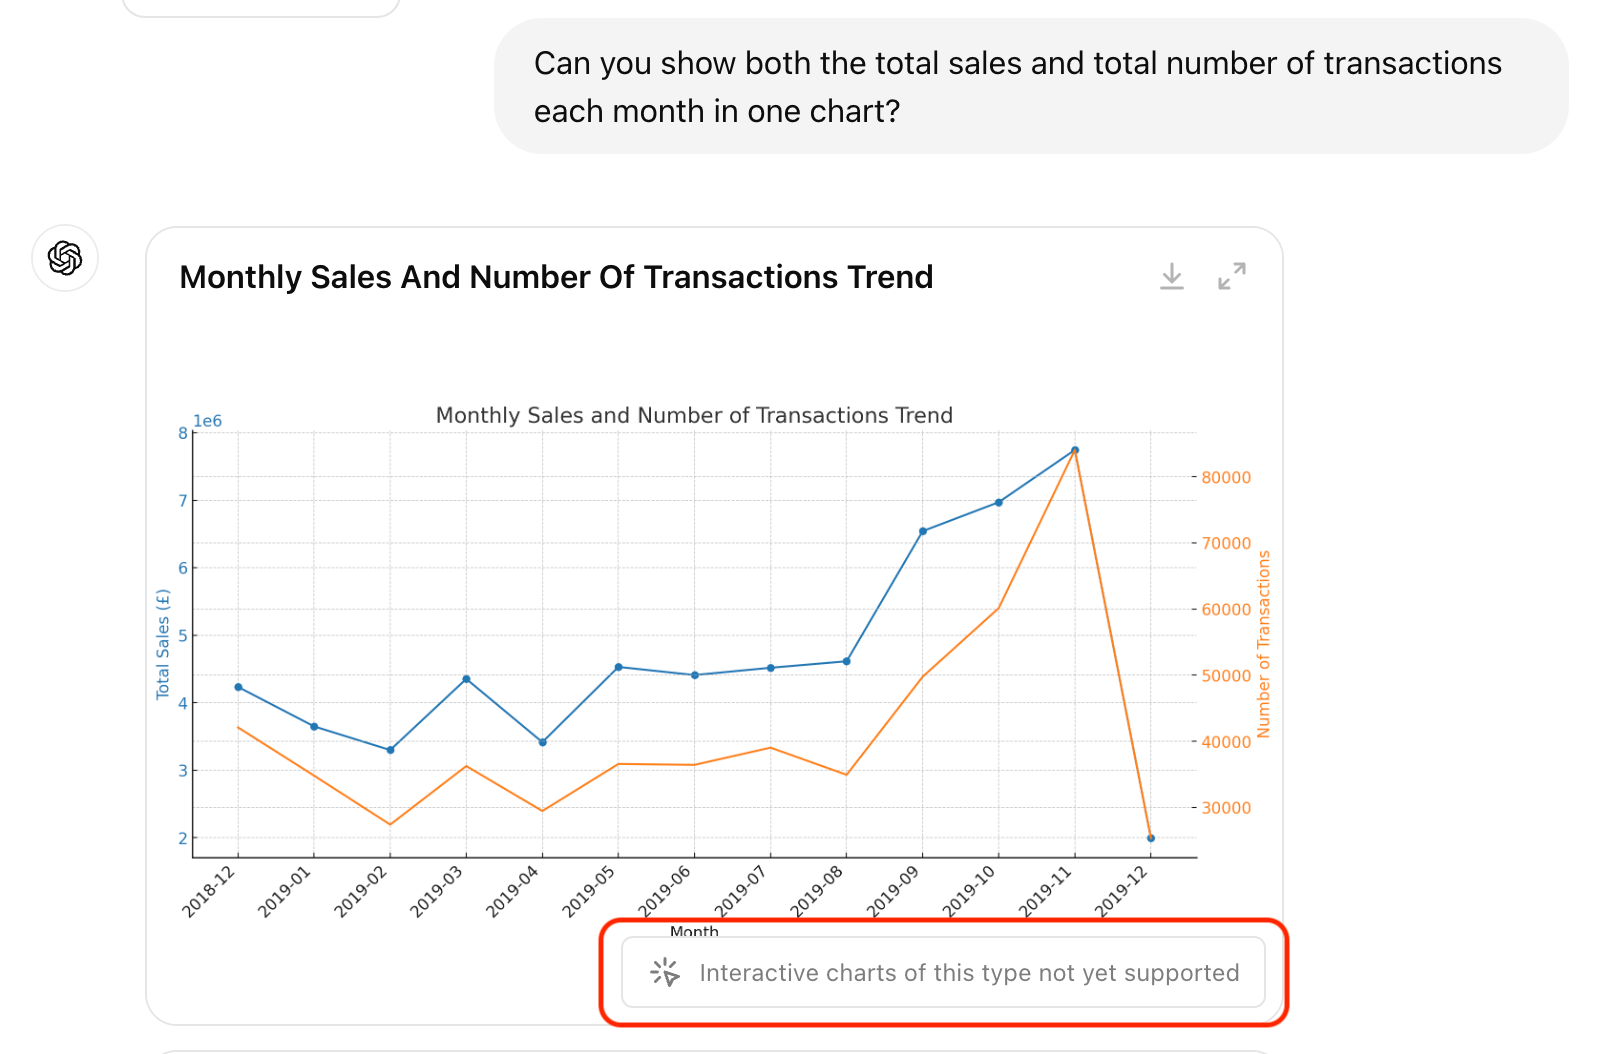
Task: Click the blue data point for 2019-02
Action: click(390, 750)
